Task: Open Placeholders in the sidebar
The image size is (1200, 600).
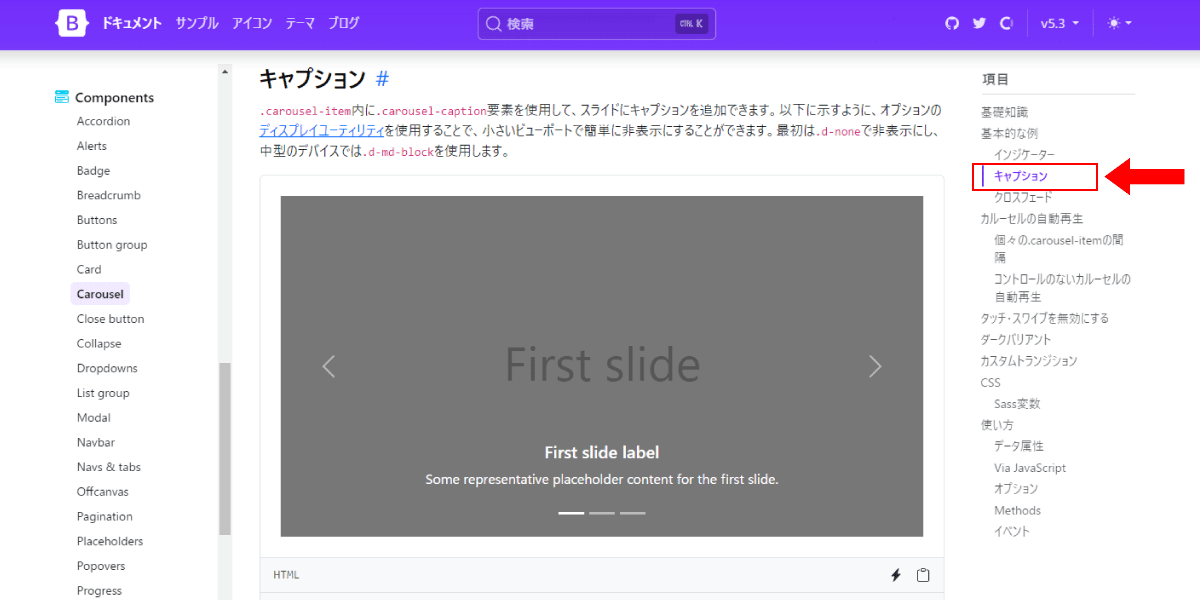Action: coord(110,541)
